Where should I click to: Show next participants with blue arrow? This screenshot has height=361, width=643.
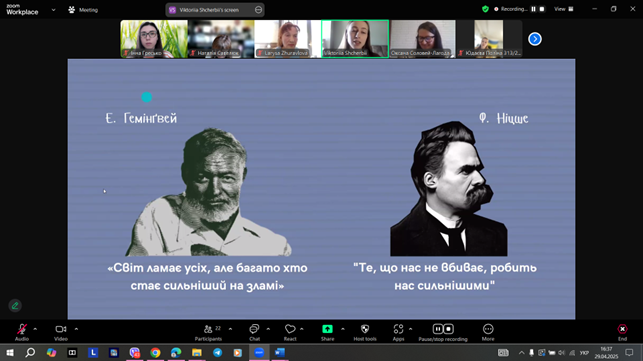pyautogui.click(x=535, y=39)
